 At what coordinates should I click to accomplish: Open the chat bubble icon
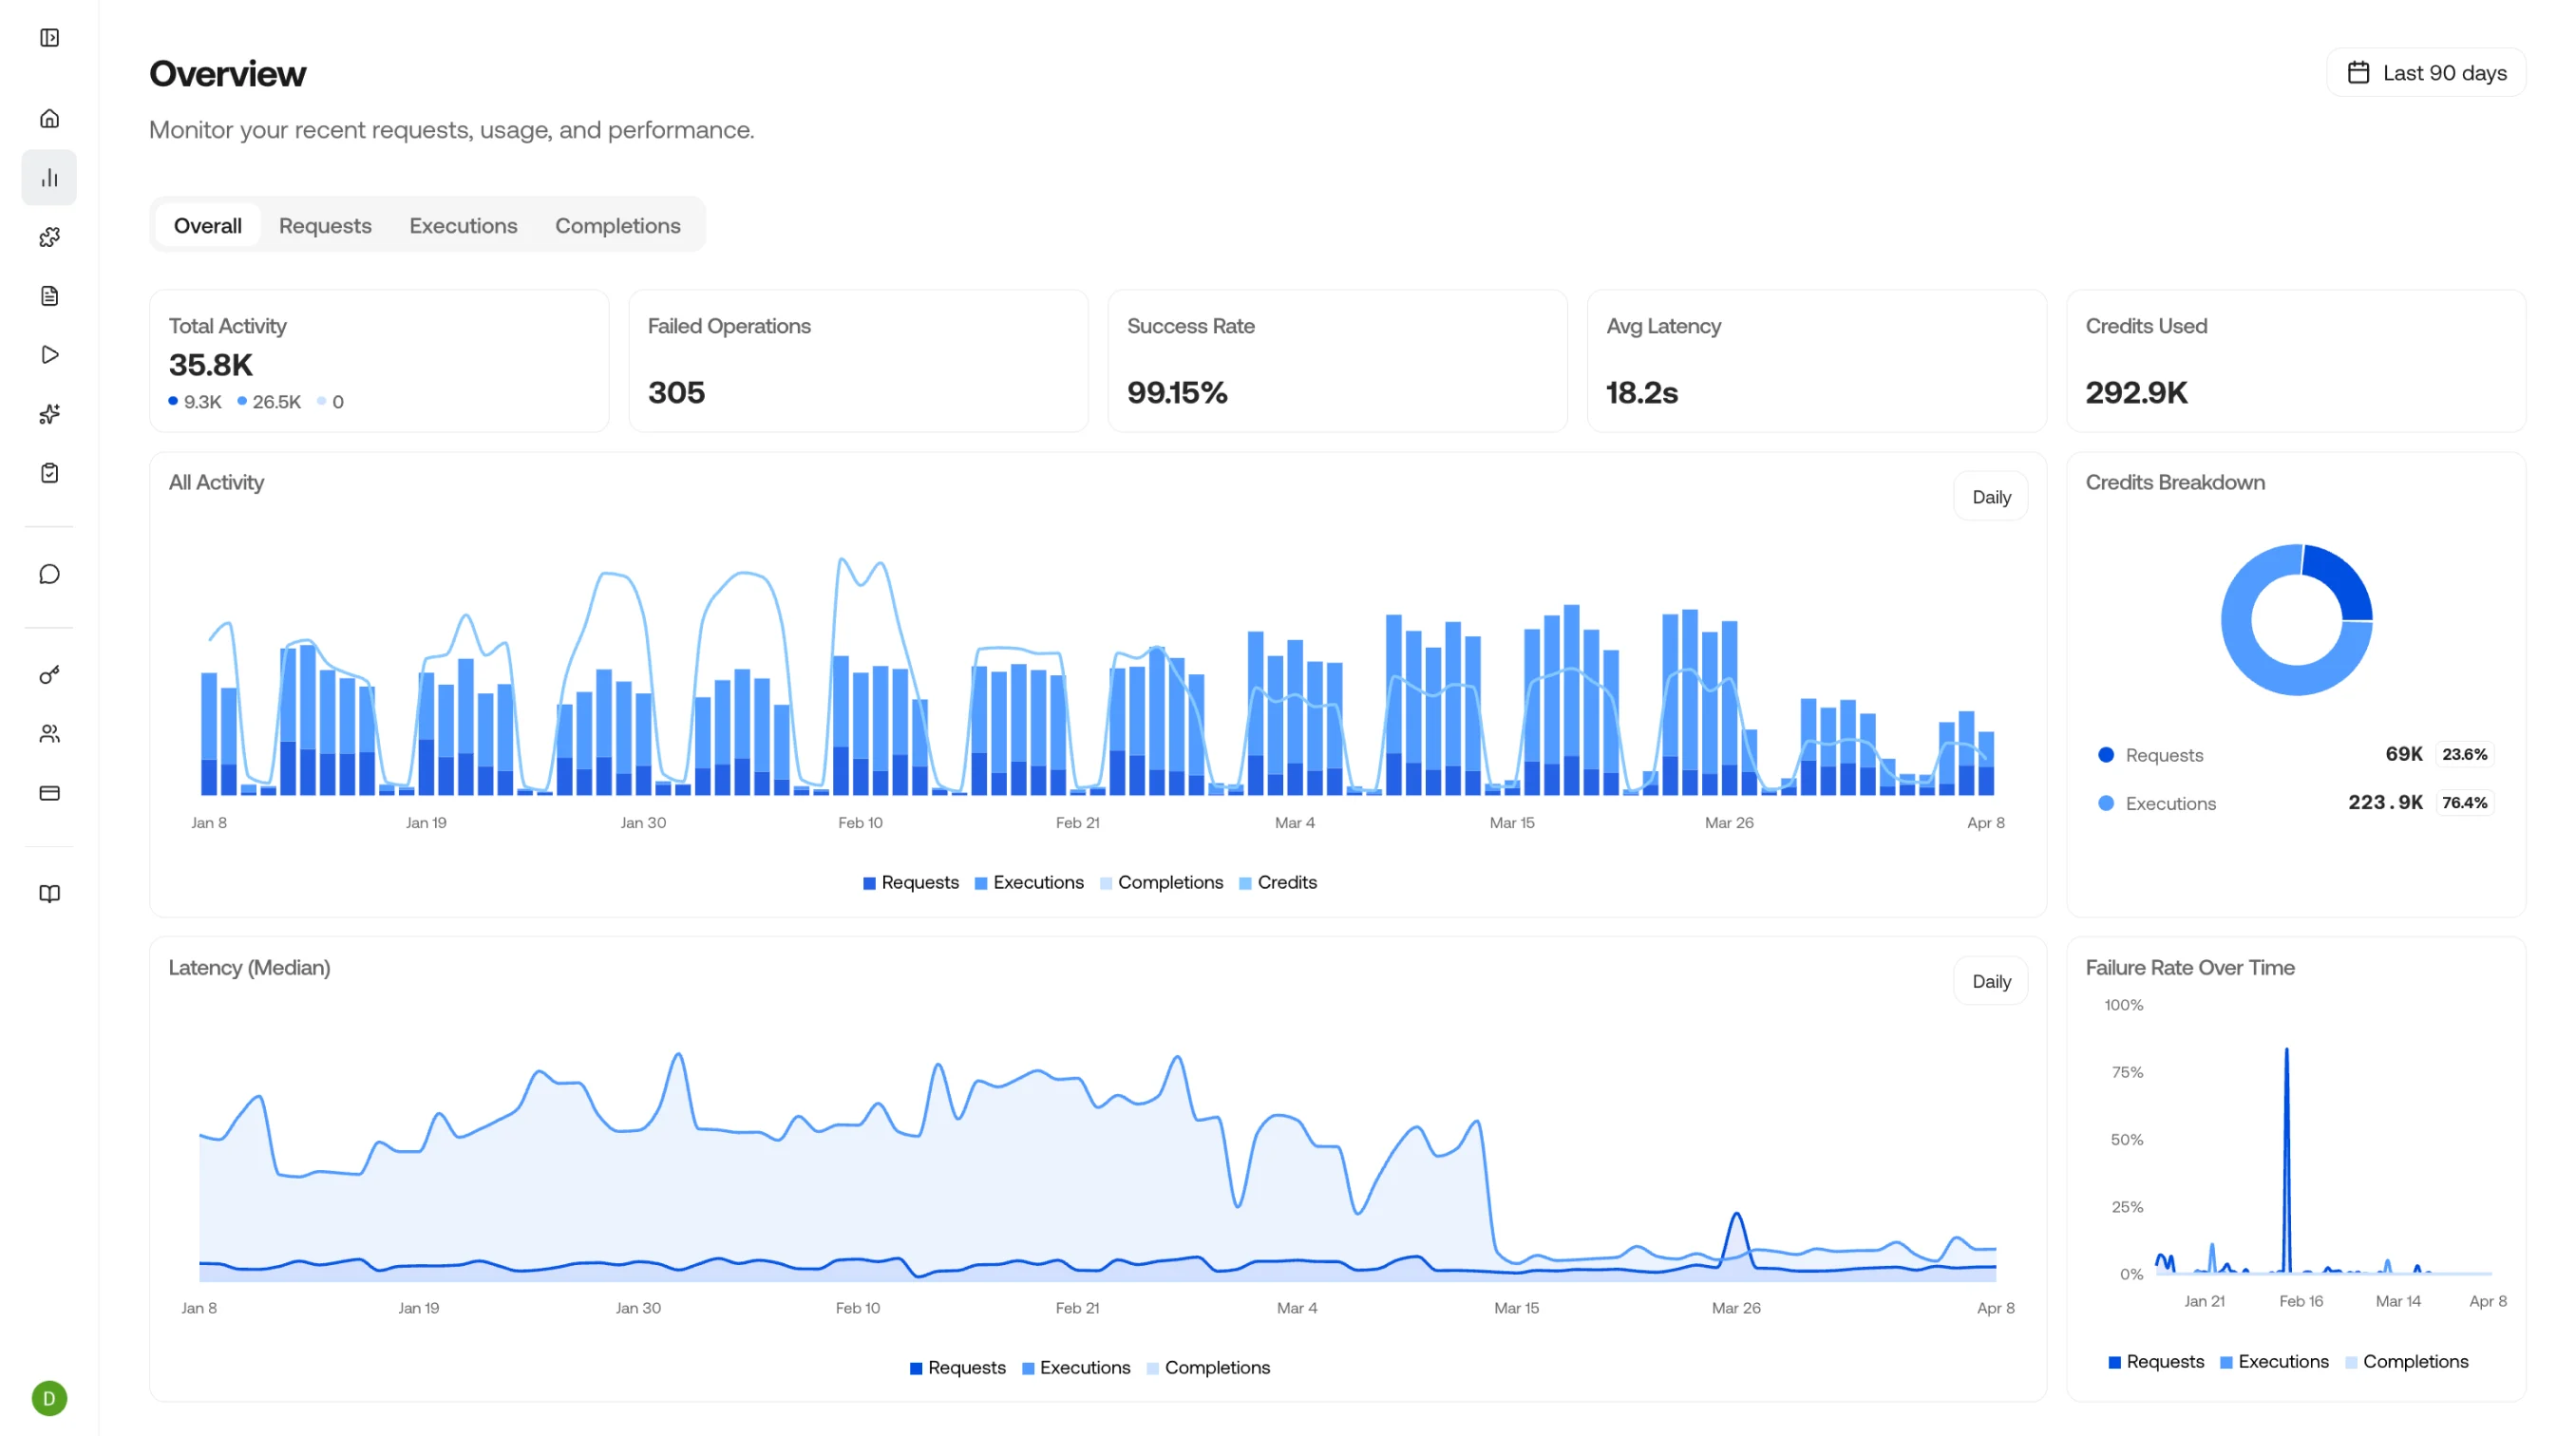pos(49,574)
